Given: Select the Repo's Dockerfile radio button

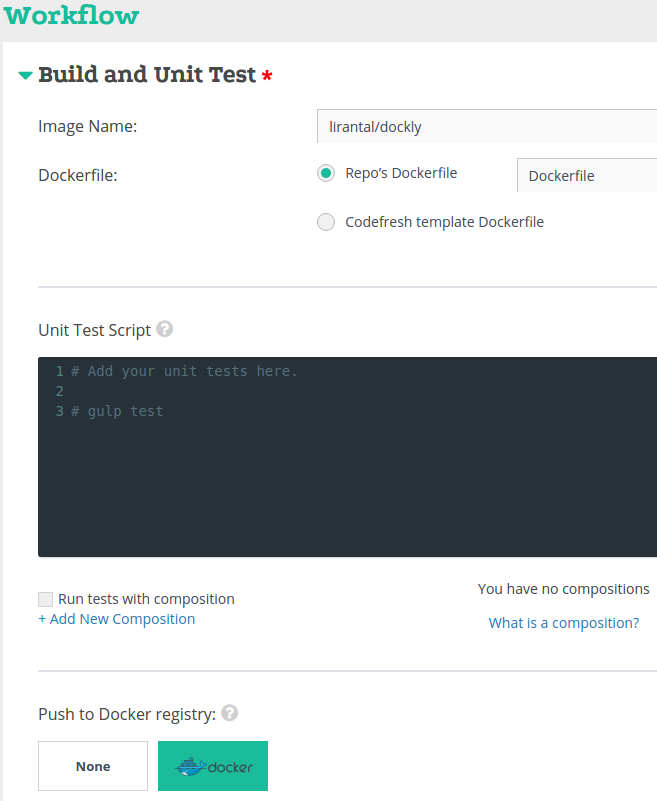Looking at the screenshot, I should 326,173.
